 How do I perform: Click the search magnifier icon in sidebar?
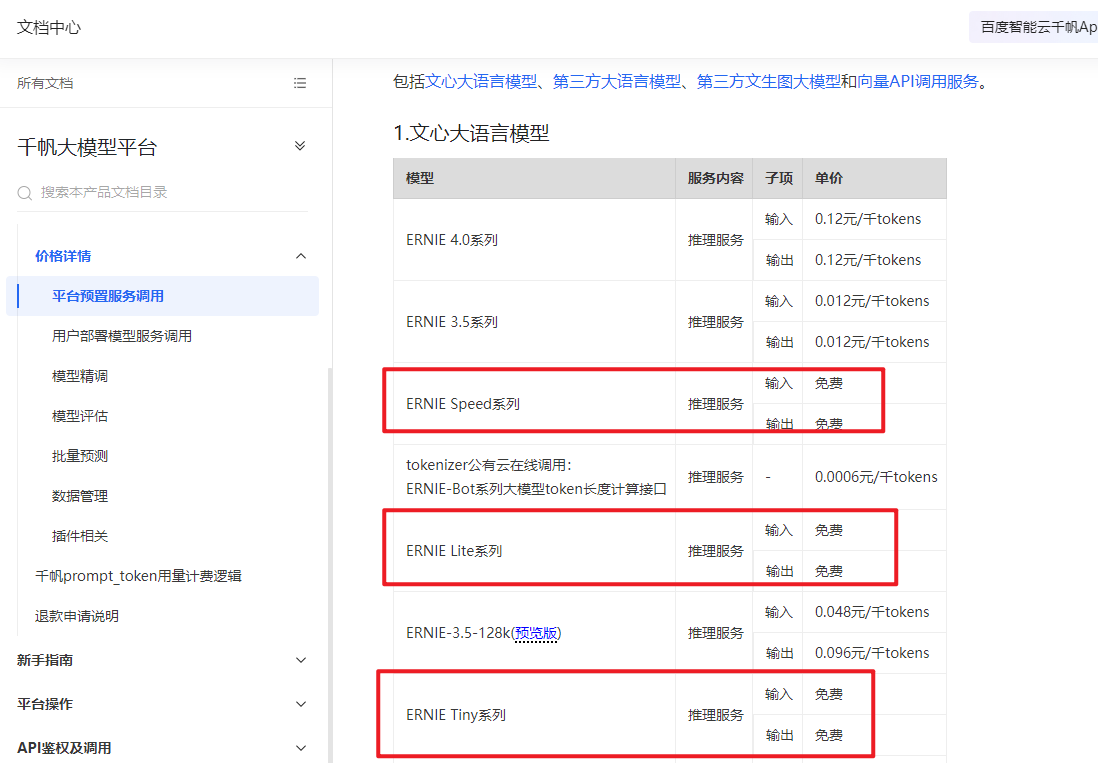pyautogui.click(x=25, y=192)
